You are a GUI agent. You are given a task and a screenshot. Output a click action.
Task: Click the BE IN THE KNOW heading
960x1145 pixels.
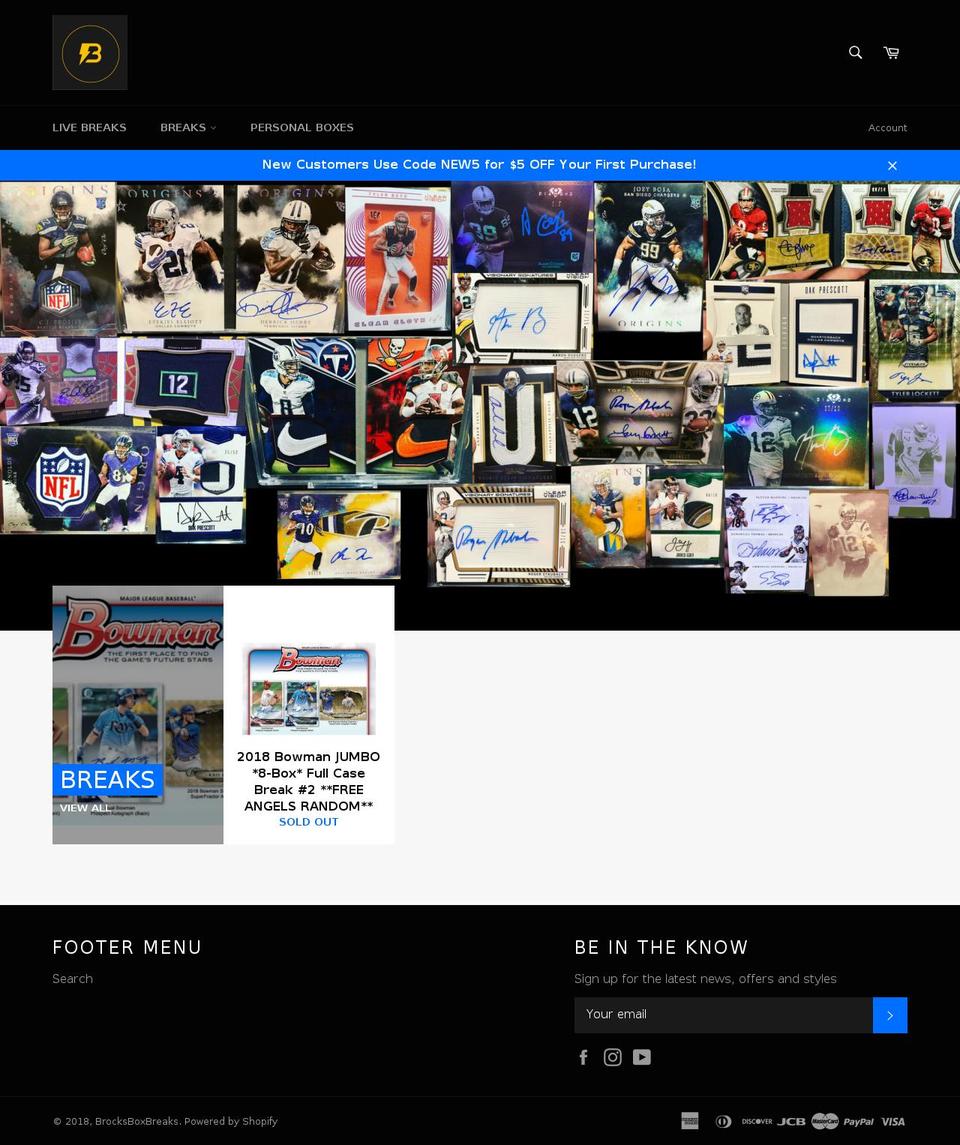(x=661, y=947)
